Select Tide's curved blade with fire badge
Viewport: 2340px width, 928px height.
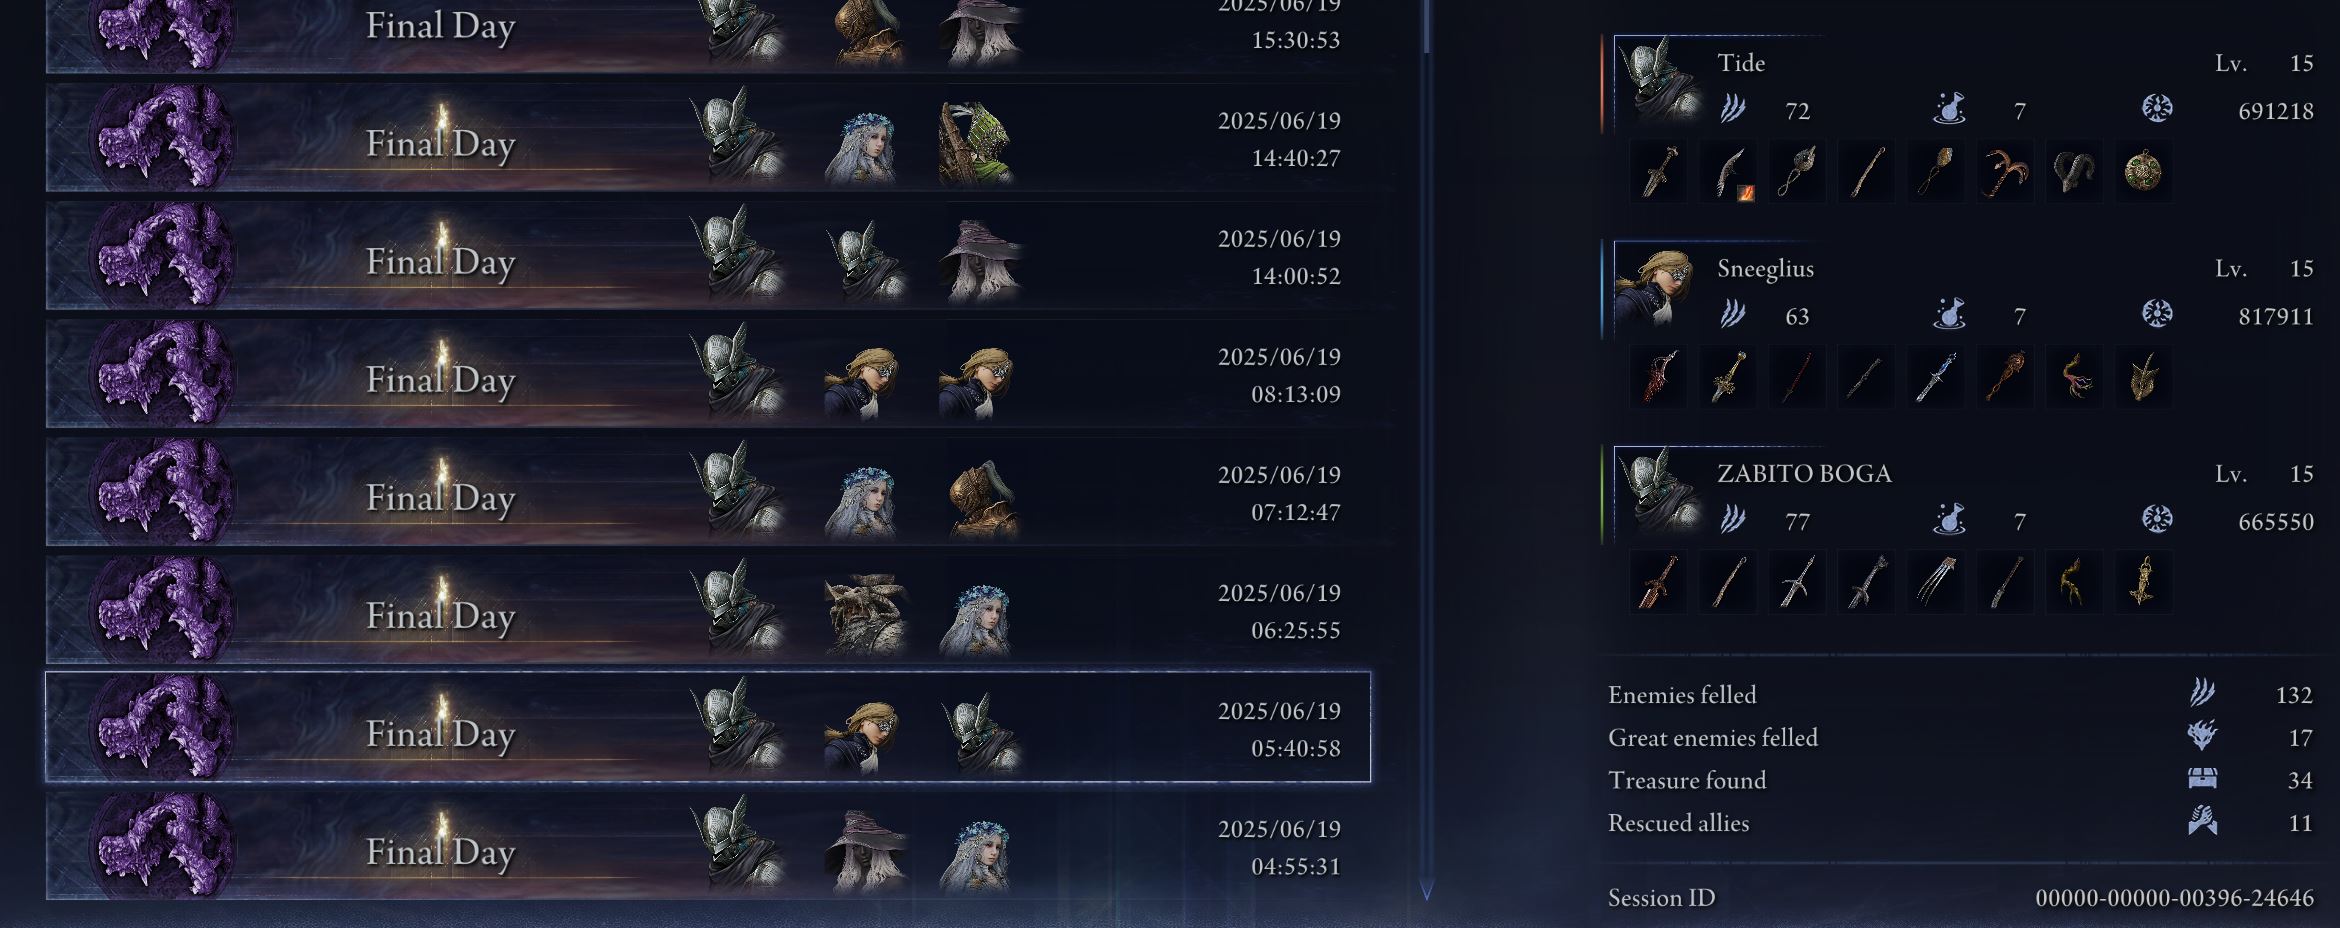click(1728, 172)
